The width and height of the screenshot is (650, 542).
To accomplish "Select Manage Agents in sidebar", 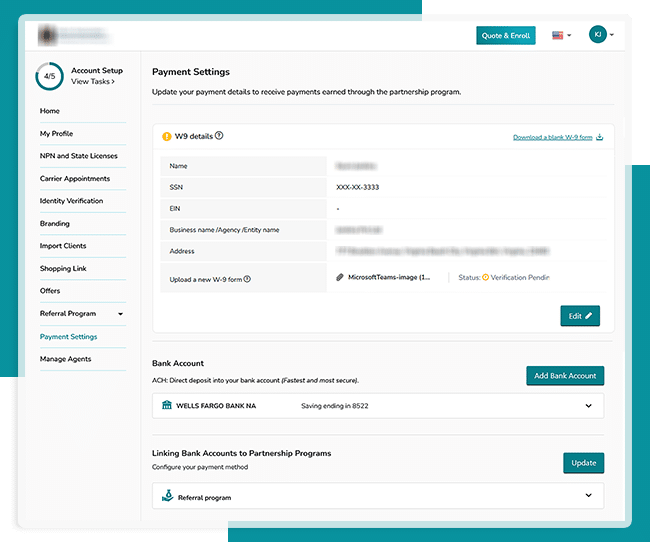I will click(65, 359).
